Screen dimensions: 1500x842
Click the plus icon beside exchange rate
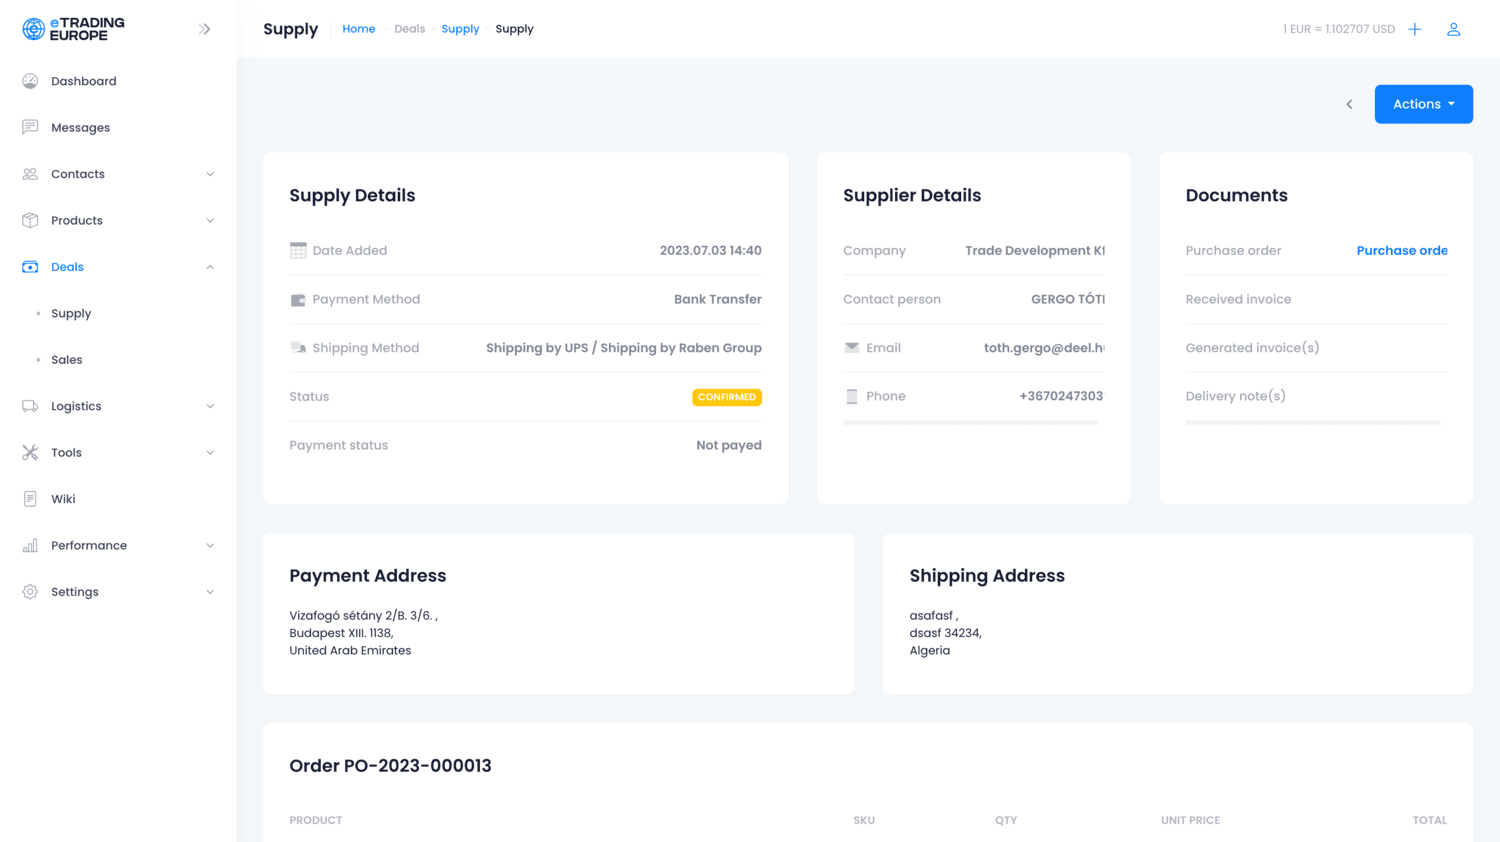(1414, 29)
